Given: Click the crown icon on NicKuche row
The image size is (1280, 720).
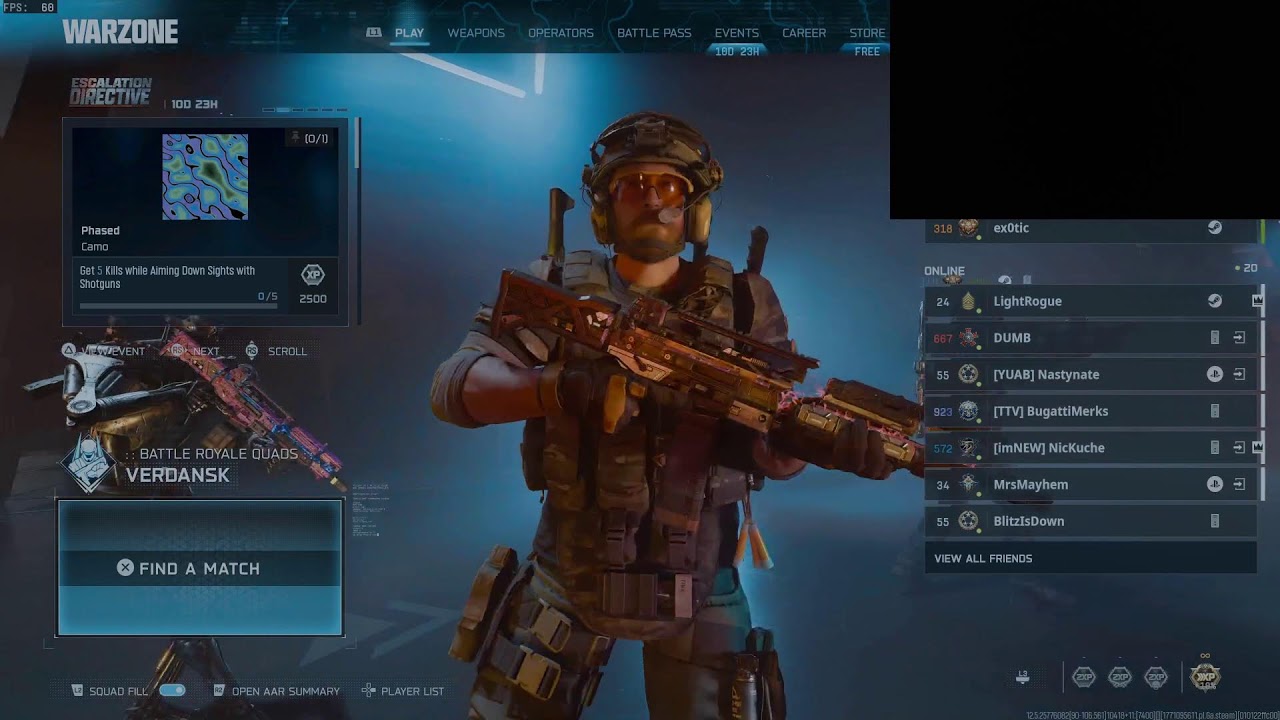Looking at the screenshot, I should click(x=1257, y=448).
